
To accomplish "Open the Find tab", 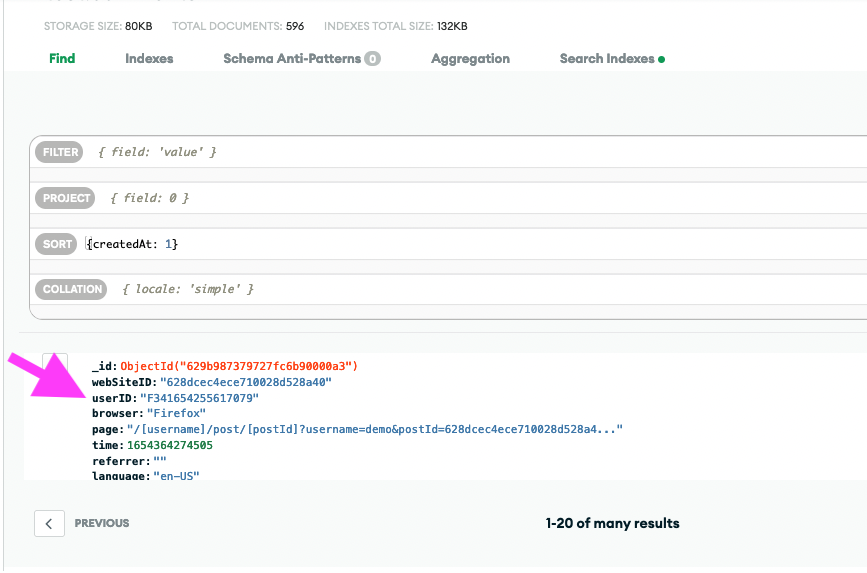I will (x=62, y=59).
